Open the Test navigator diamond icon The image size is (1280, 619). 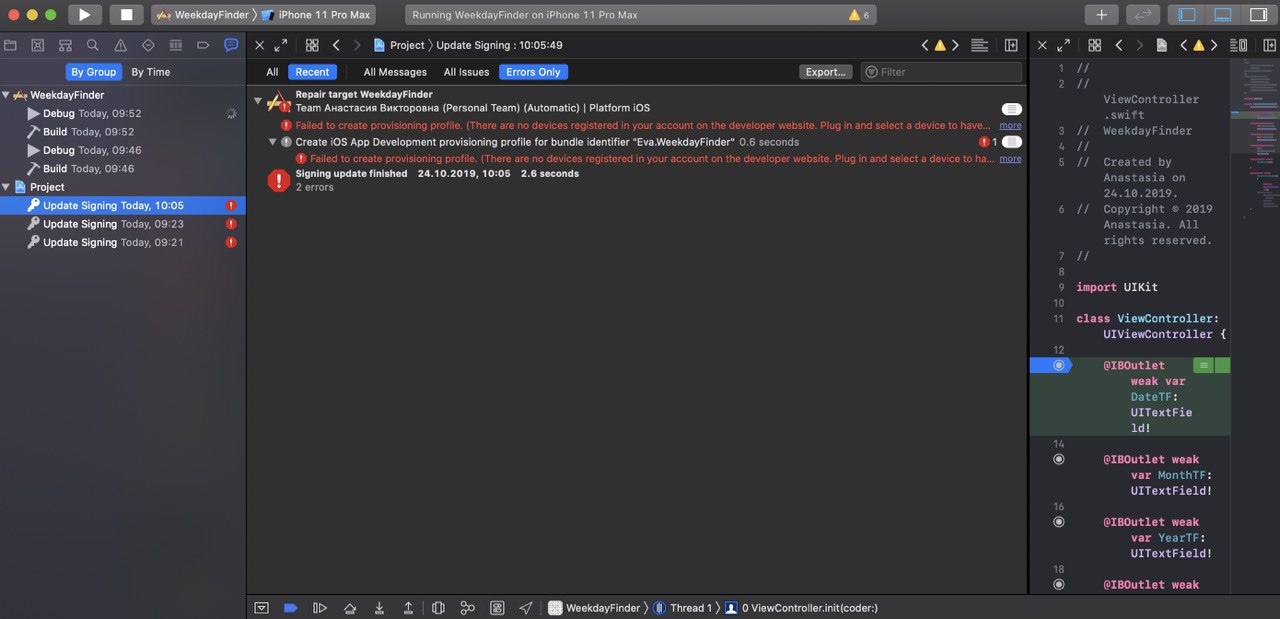click(148, 45)
